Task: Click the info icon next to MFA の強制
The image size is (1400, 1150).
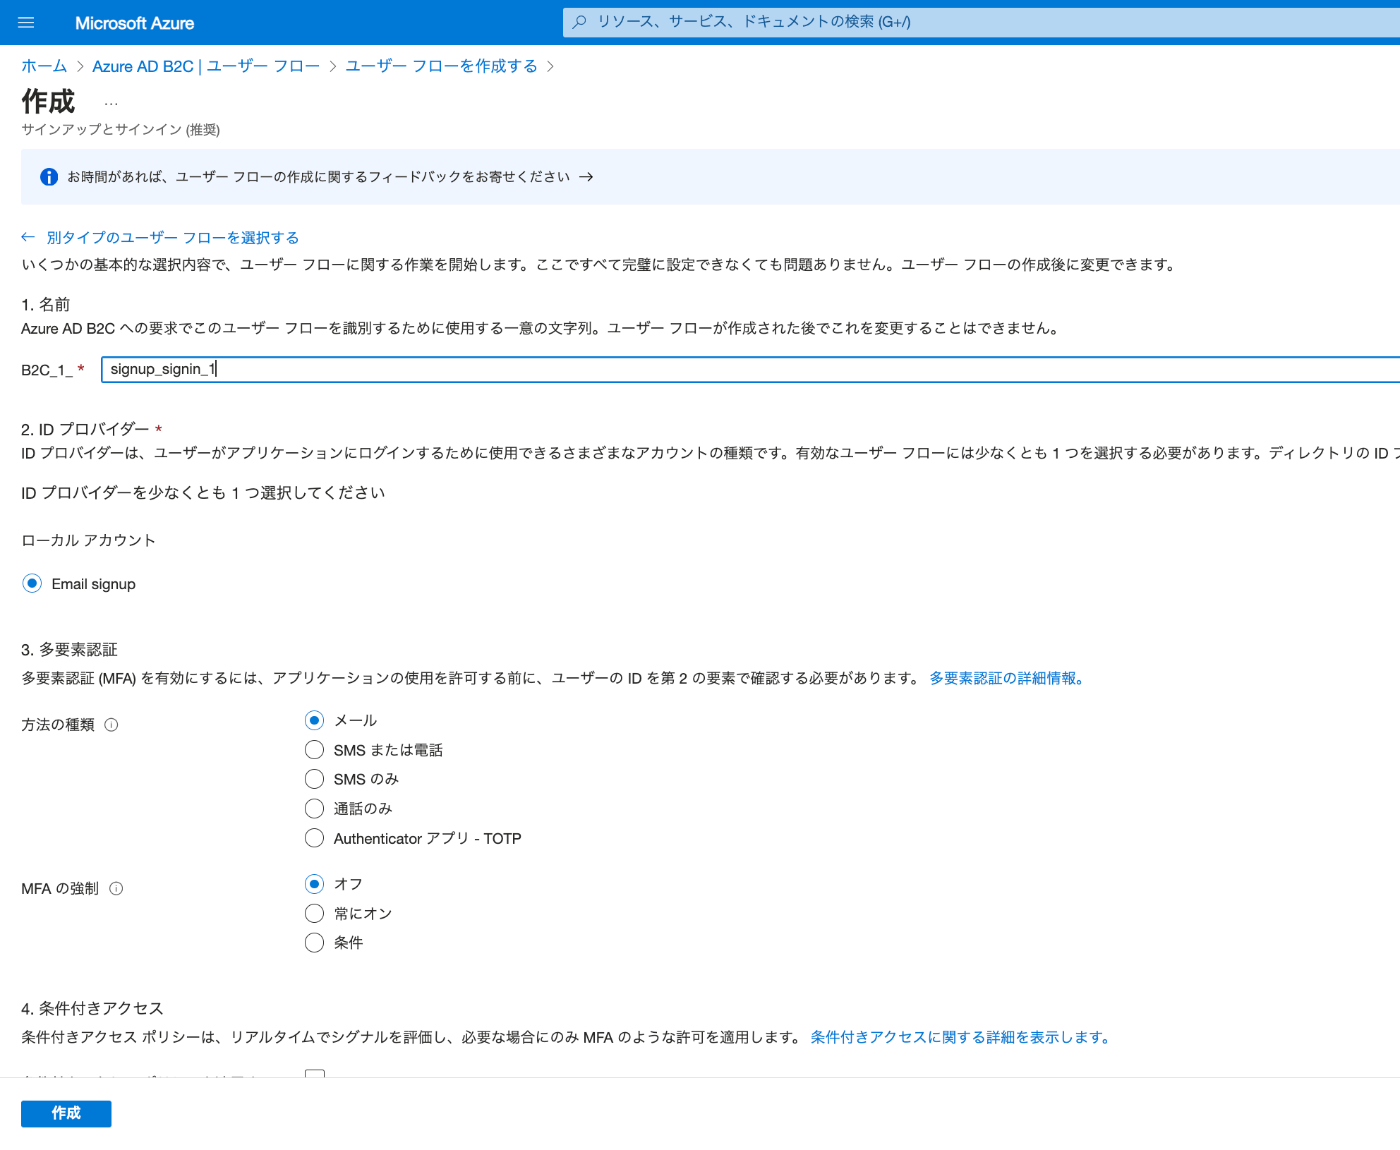Action: point(116,889)
